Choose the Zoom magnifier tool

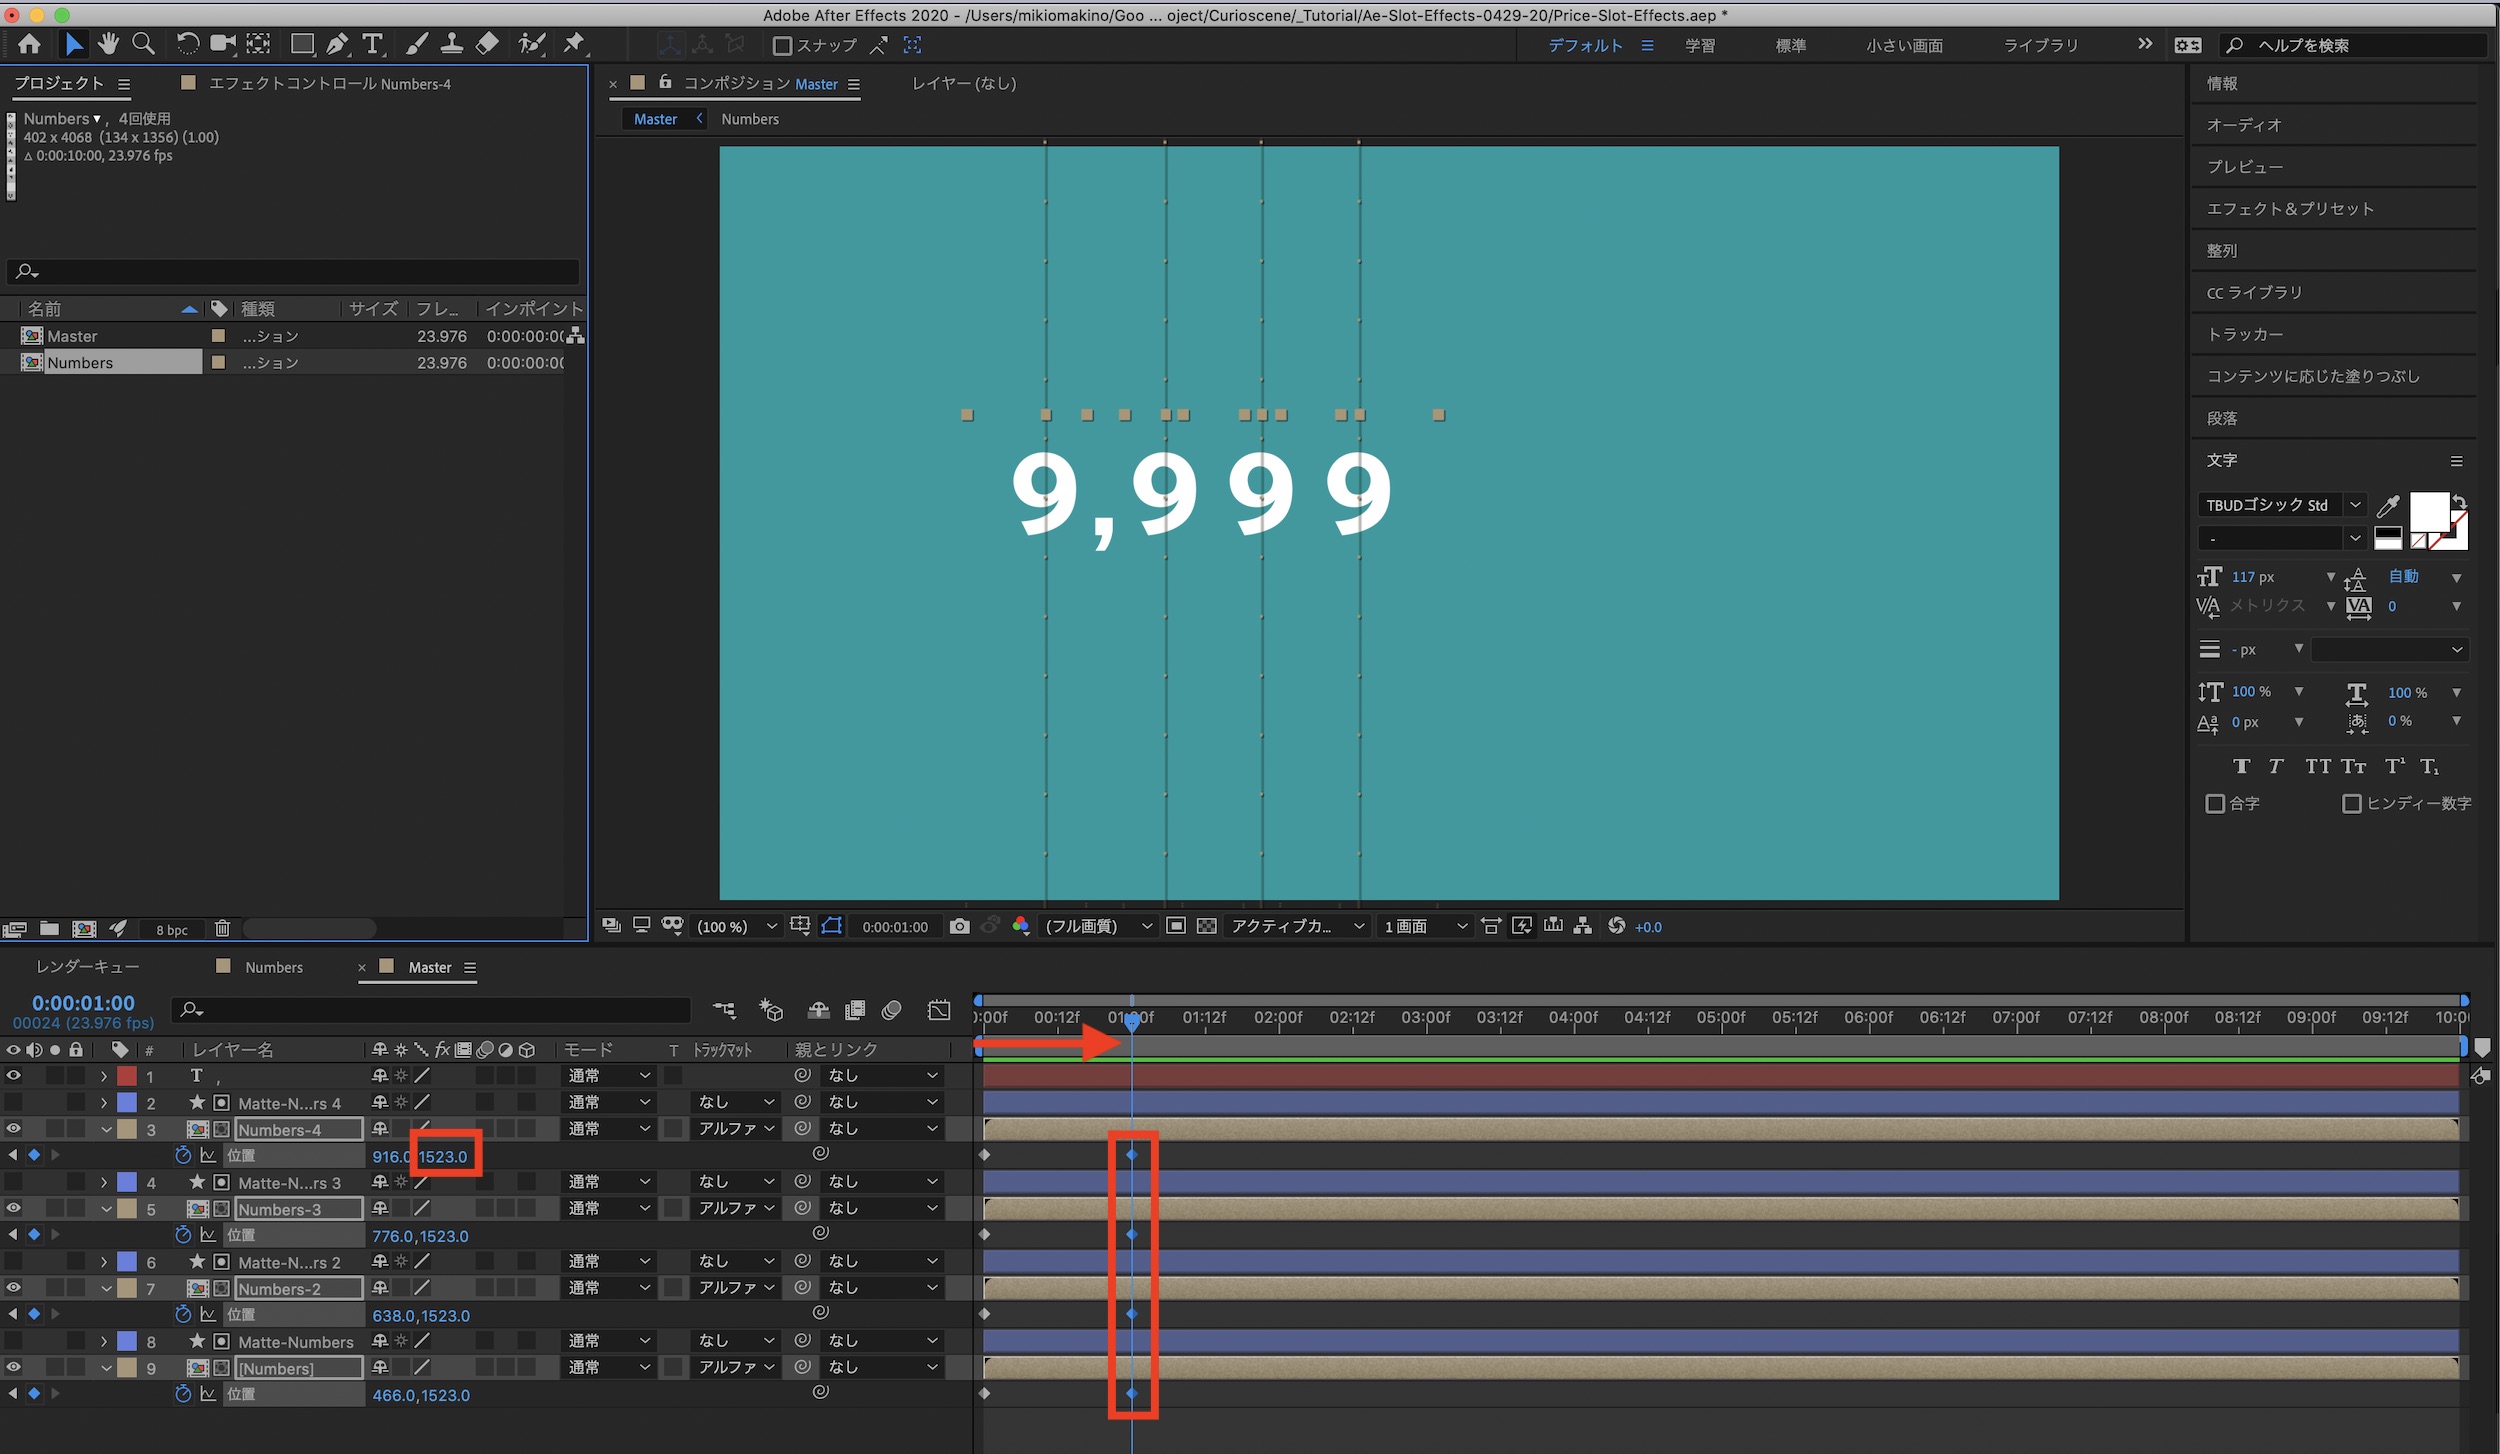point(143,44)
